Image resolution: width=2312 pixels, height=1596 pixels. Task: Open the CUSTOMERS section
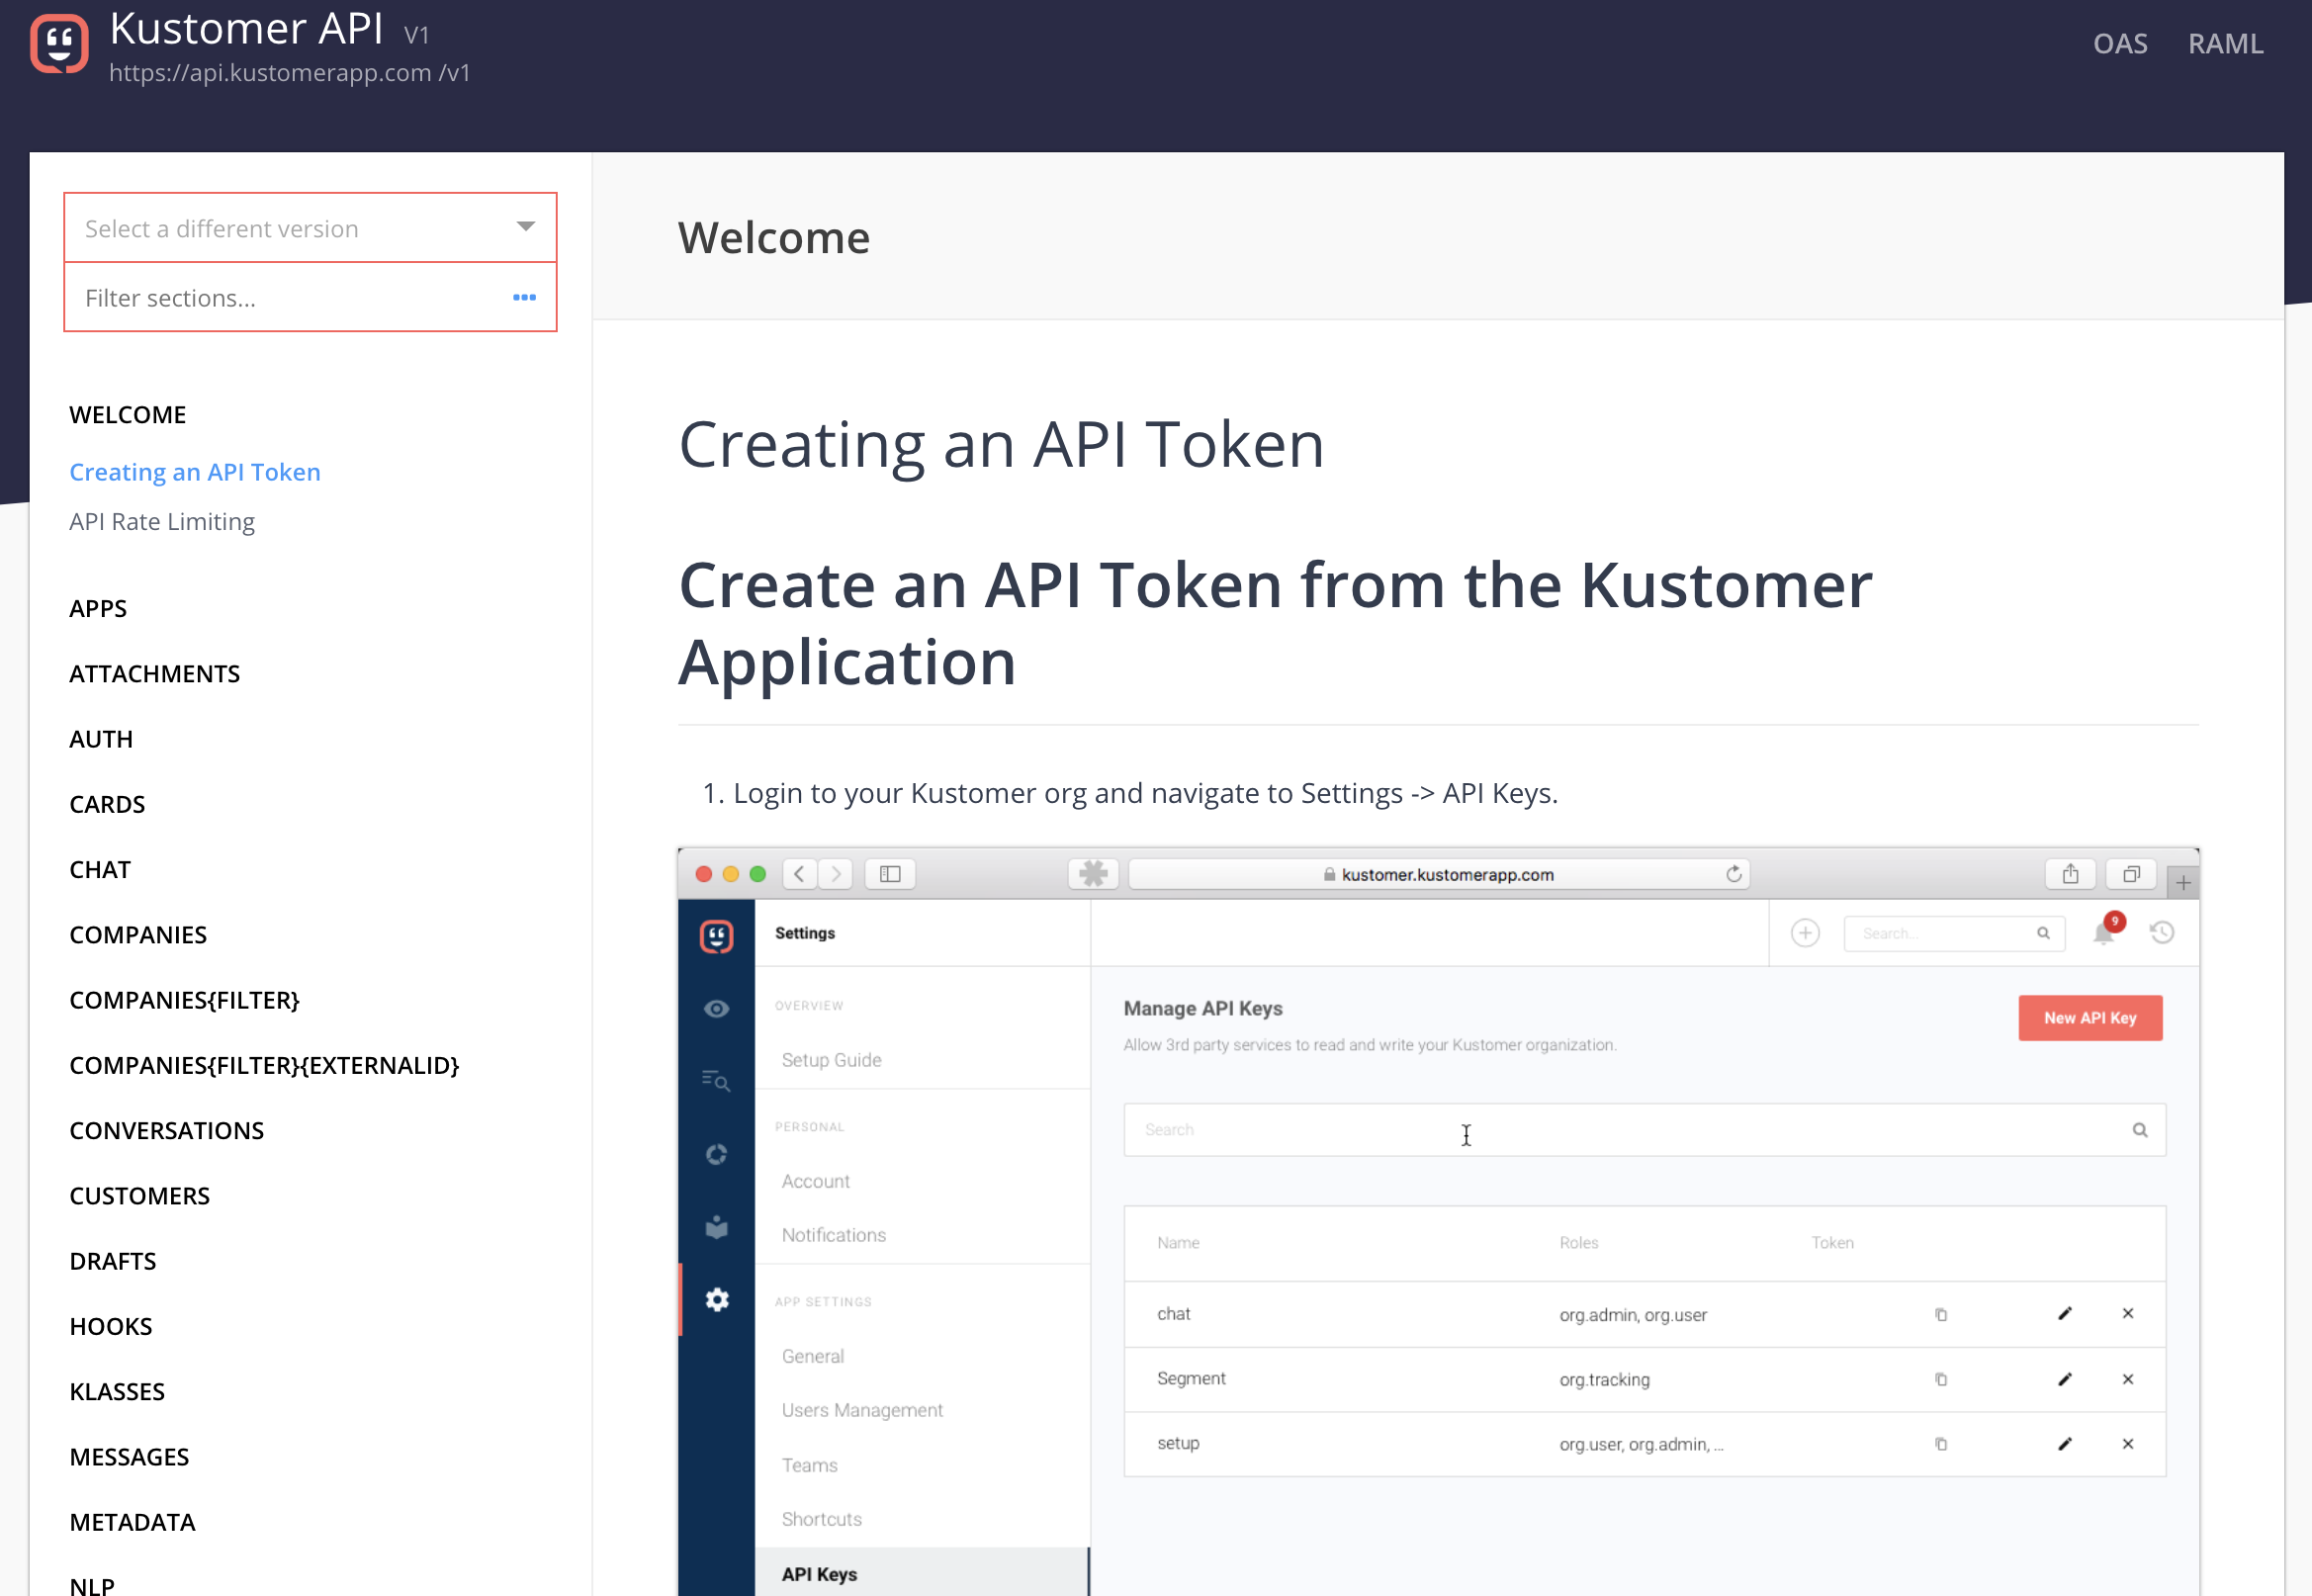tap(140, 1196)
